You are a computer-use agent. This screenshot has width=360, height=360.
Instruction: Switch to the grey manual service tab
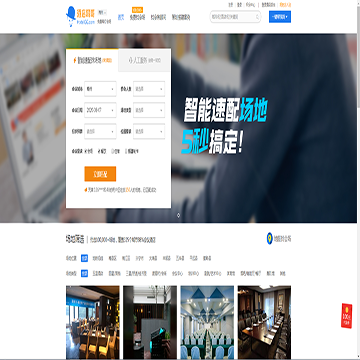[144, 60]
